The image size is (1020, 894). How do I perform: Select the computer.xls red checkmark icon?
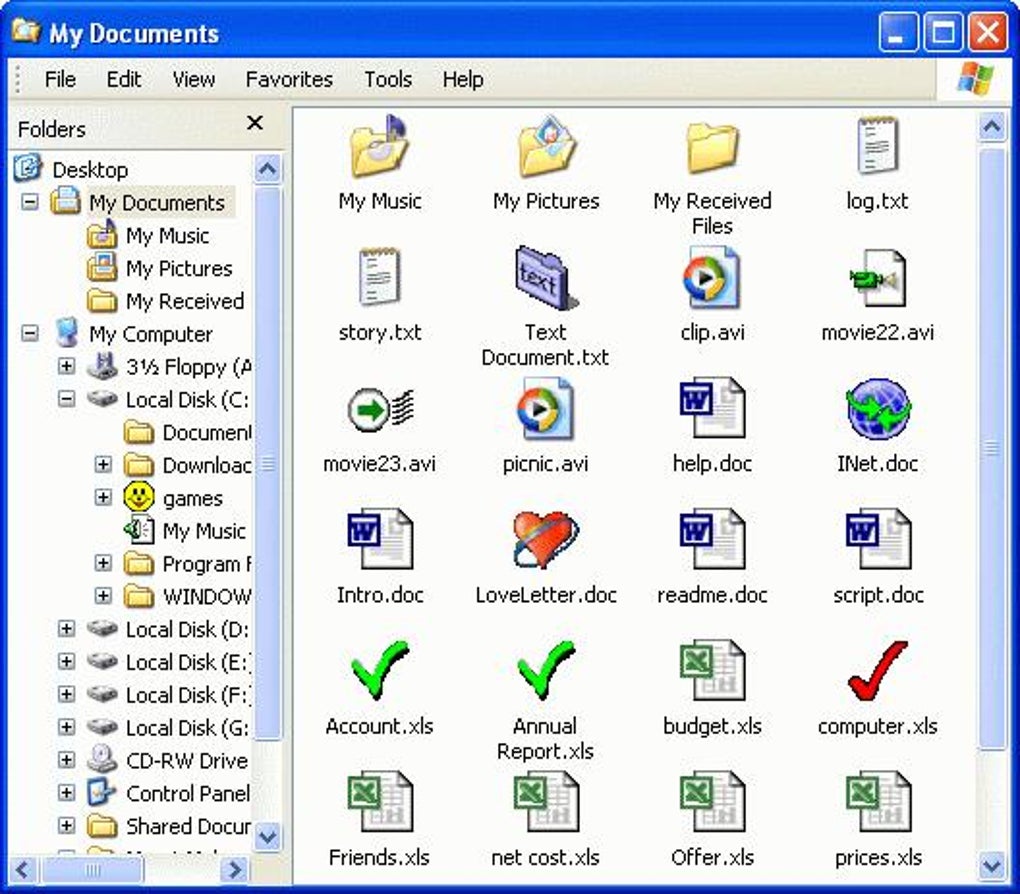pyautogui.click(x=877, y=671)
